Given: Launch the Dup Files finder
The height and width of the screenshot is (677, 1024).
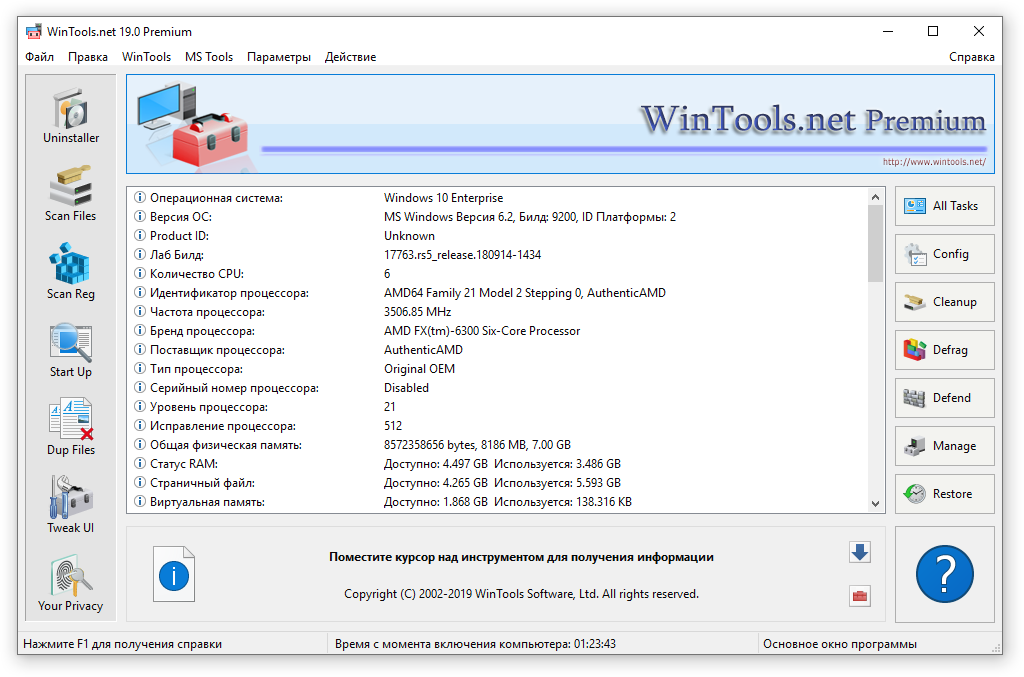Looking at the screenshot, I should point(71,428).
